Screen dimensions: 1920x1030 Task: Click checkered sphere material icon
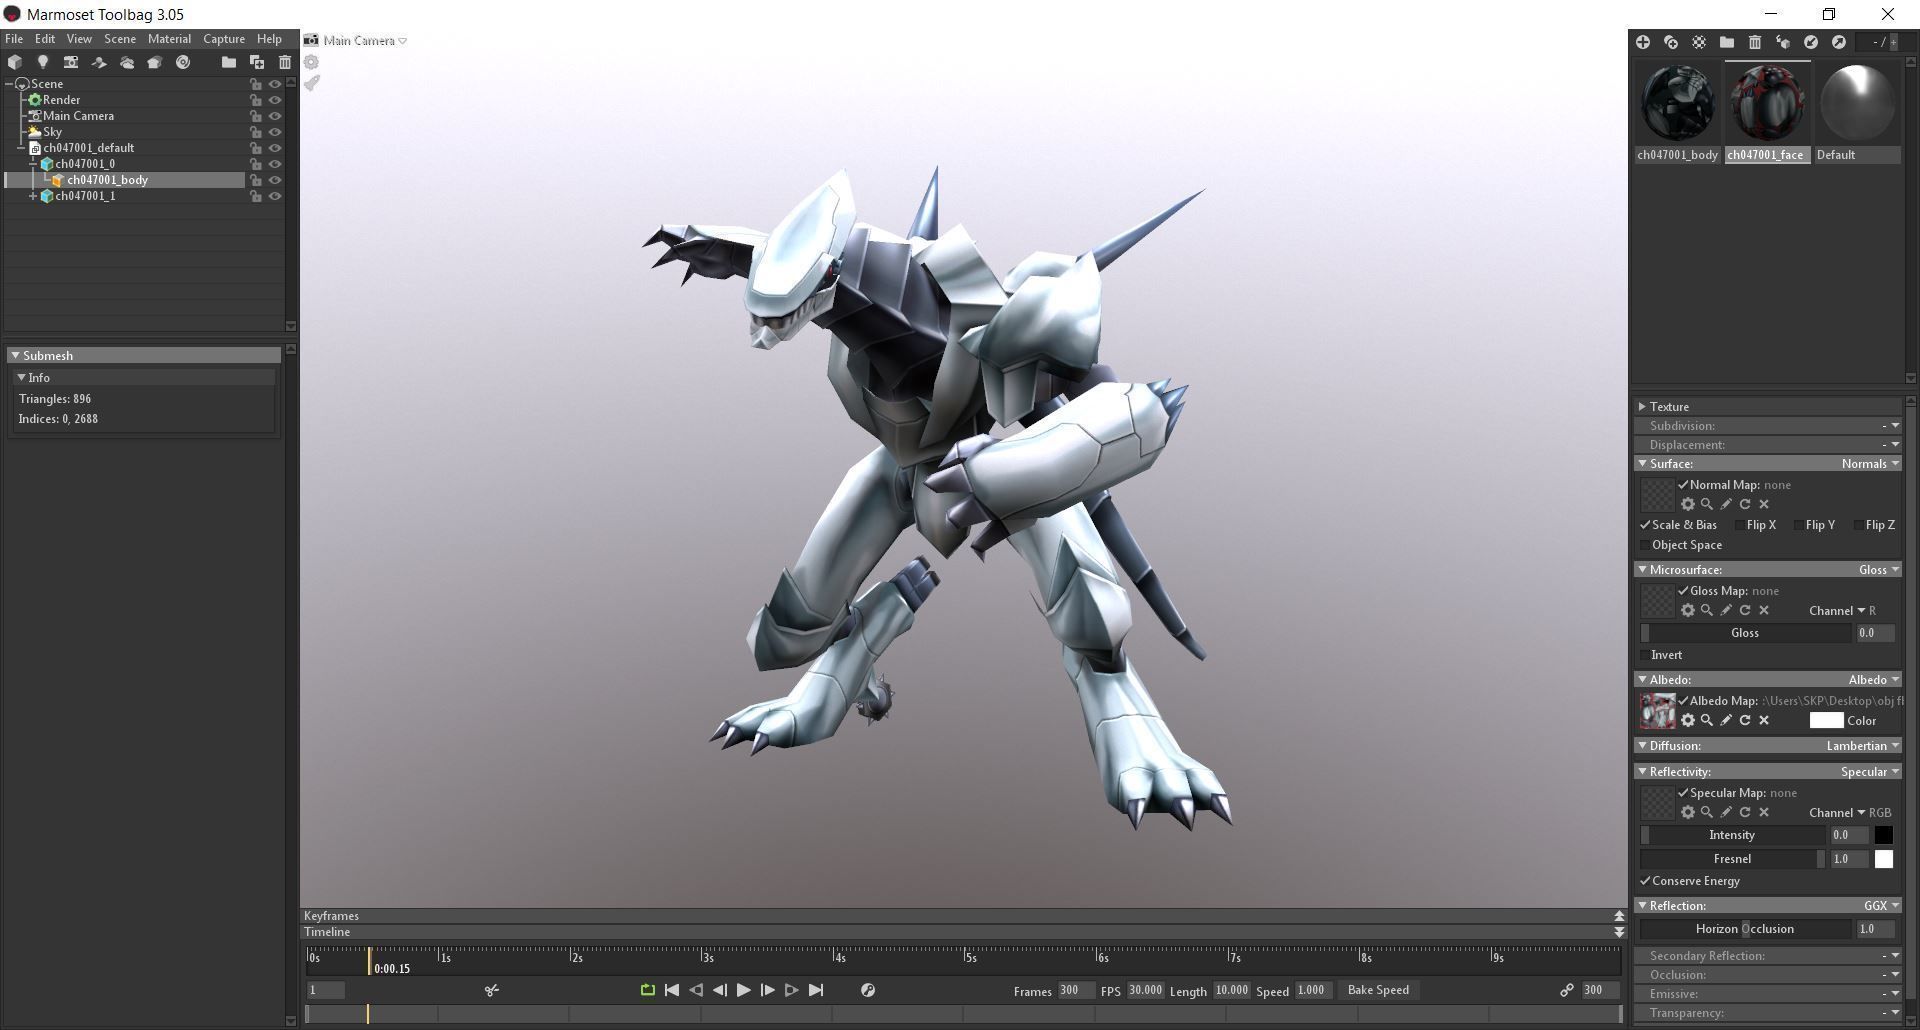1699,42
